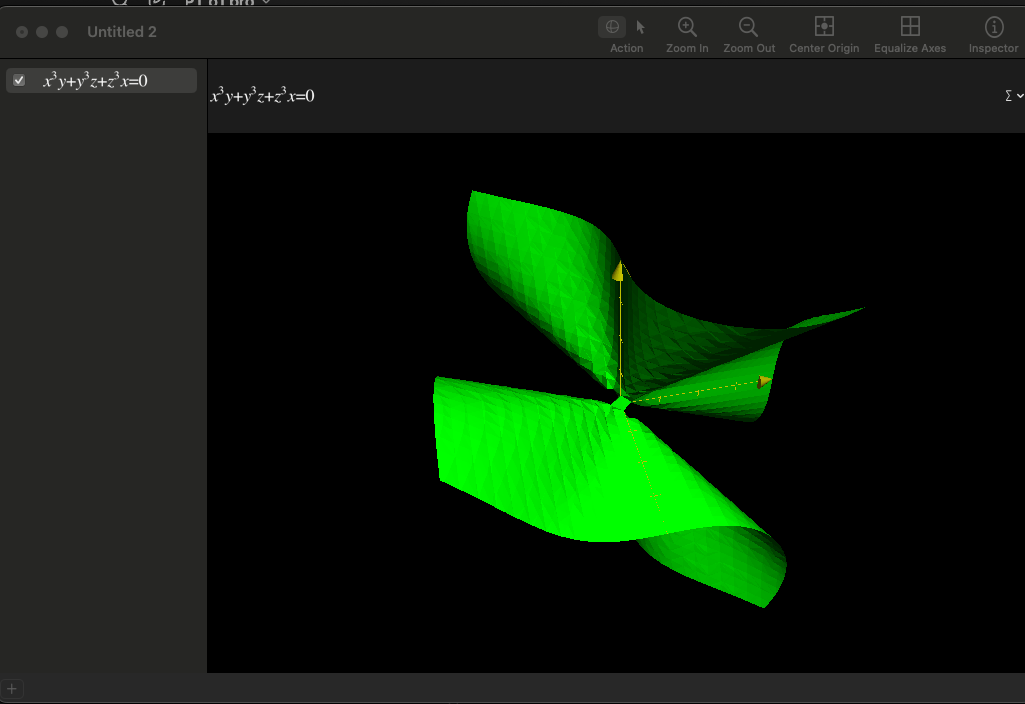Uncheck the x³y+y³z+z³x=0 equation checkbox
Image resolution: width=1025 pixels, height=704 pixels.
coord(19,80)
